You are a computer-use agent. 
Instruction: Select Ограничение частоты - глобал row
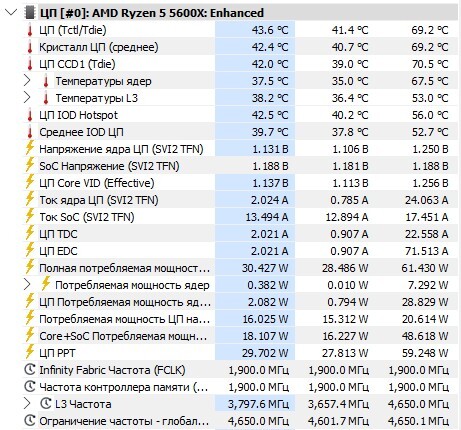click(241, 421)
